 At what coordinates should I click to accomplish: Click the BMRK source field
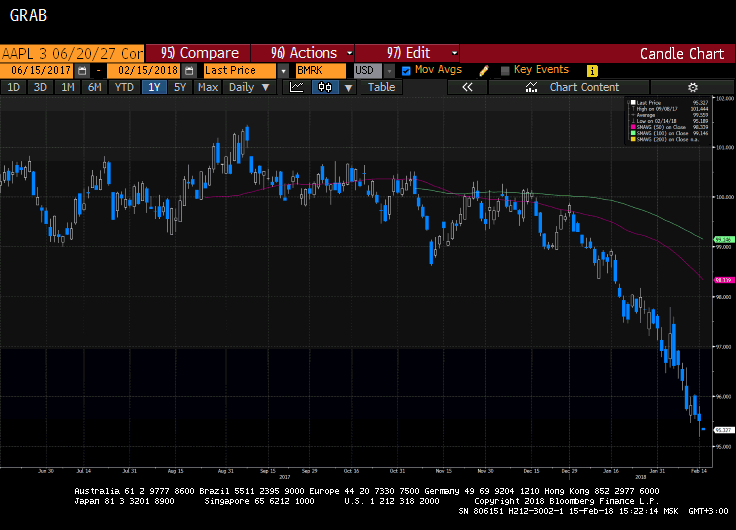[x=321, y=71]
